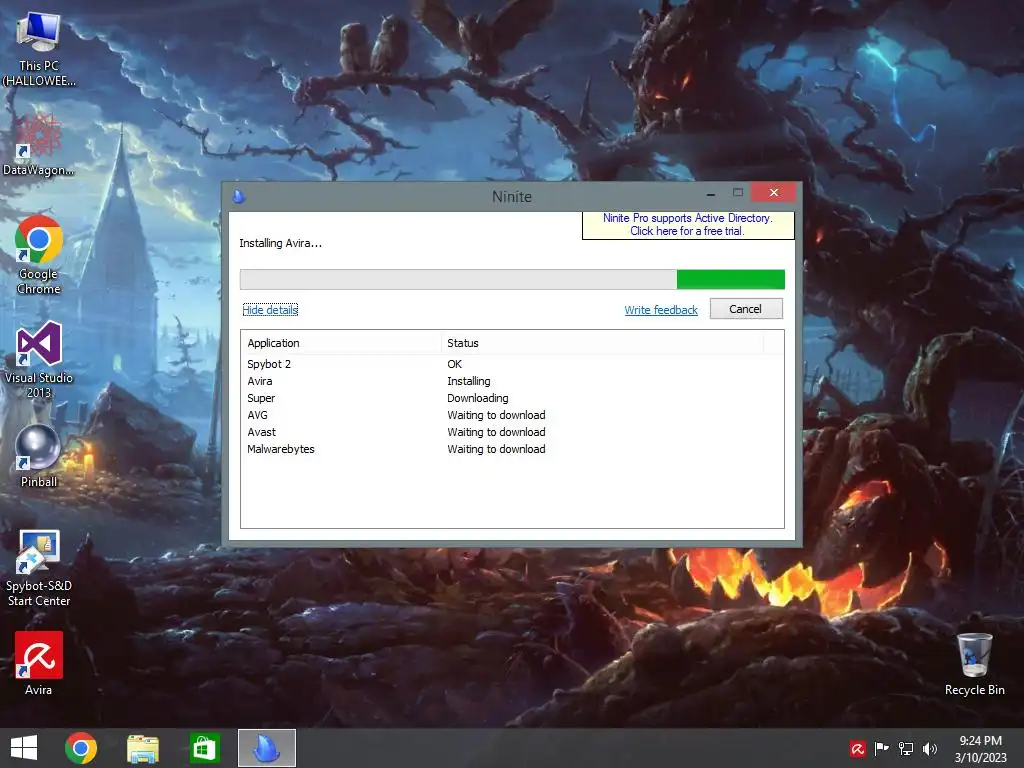
Task: Click the Application column header
Action: (342, 343)
